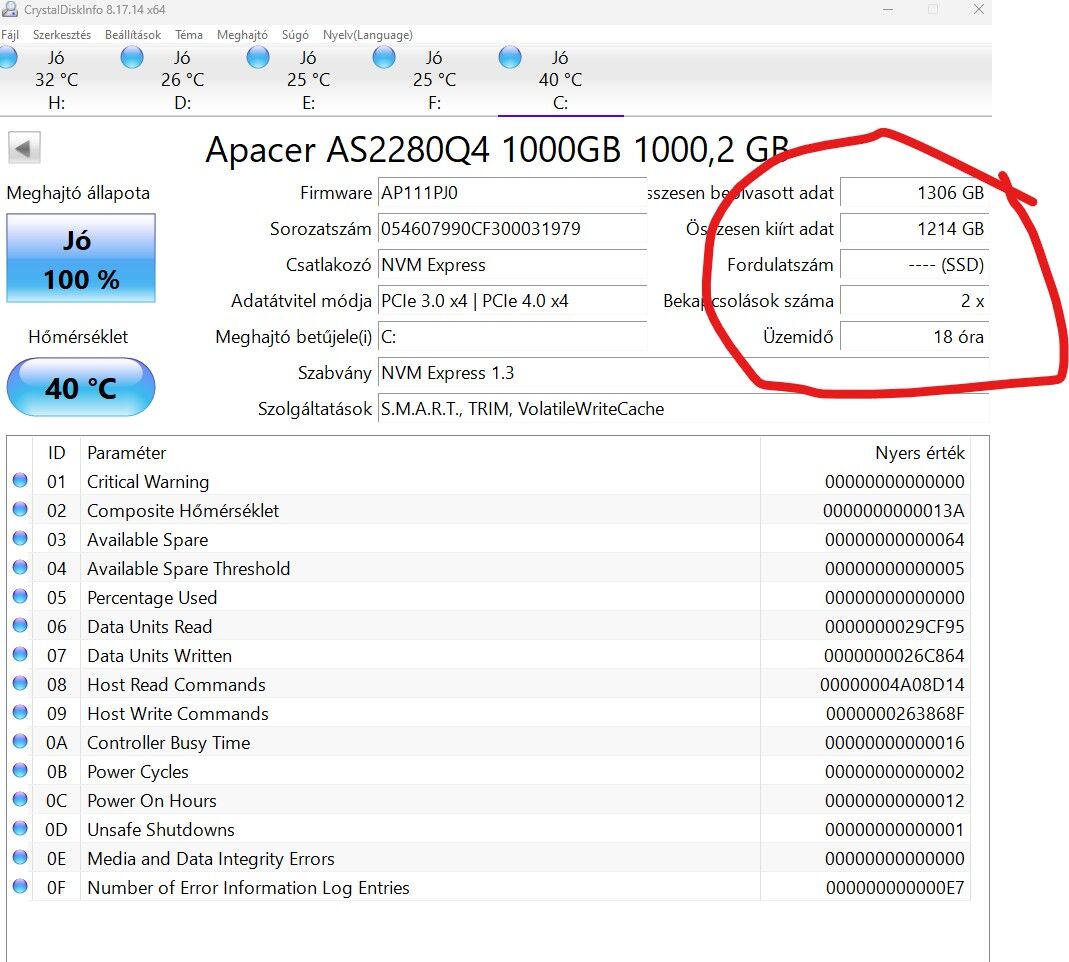Click the status orb for Unsafe Shutdowns row
The height and width of the screenshot is (962, 1069).
pyautogui.click(x=20, y=828)
